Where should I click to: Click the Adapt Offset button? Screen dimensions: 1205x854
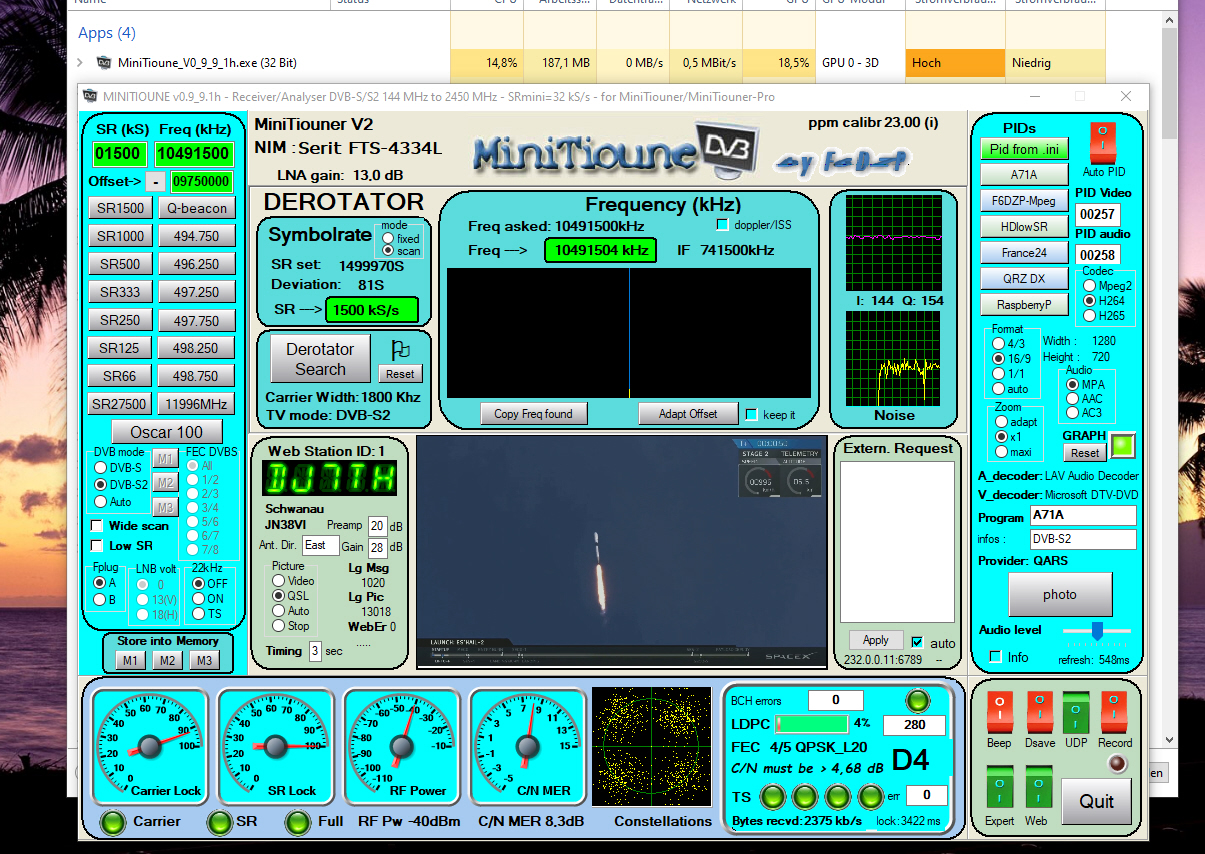point(688,414)
